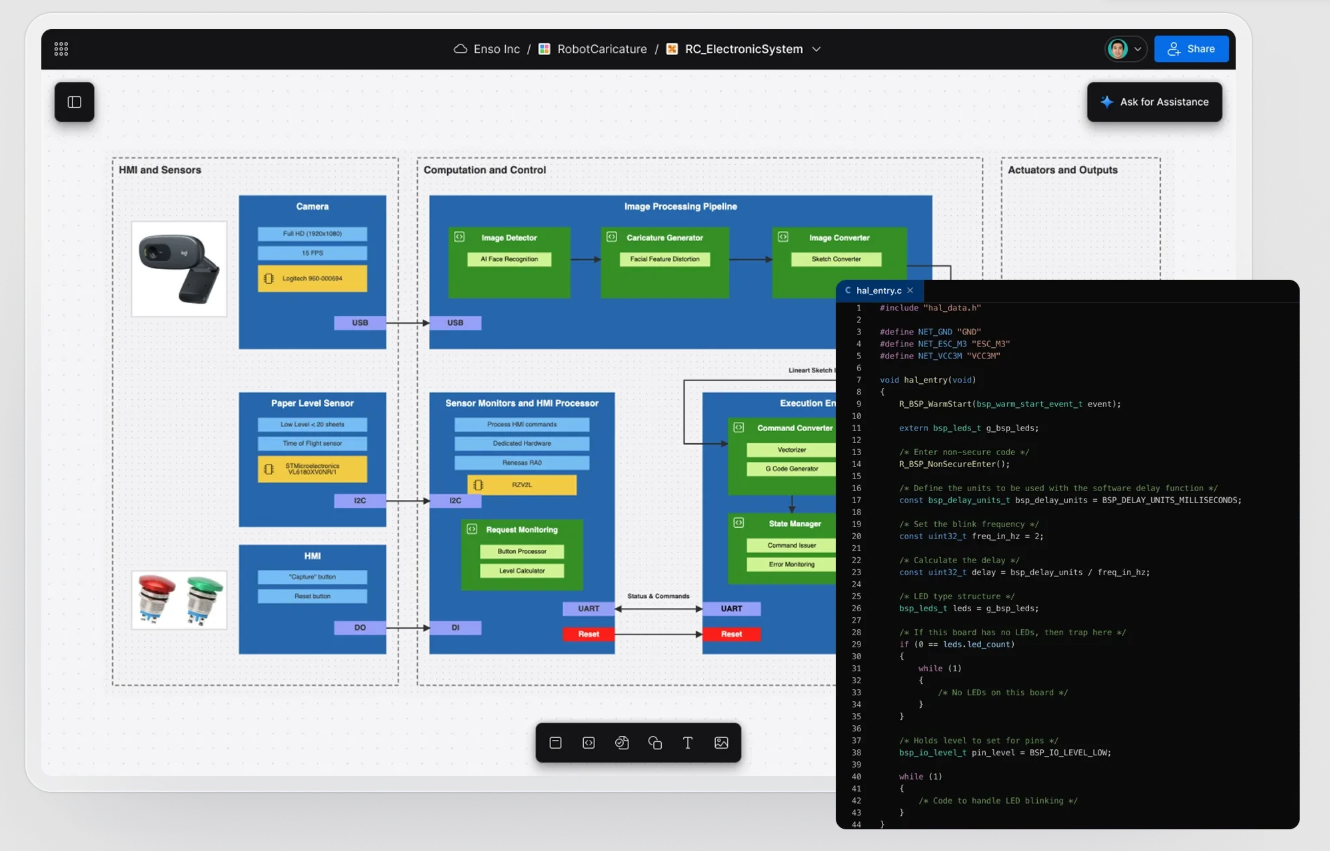Click the chip icon on RZV2L component
Viewport: 1330px width, 851px height.
(478, 485)
